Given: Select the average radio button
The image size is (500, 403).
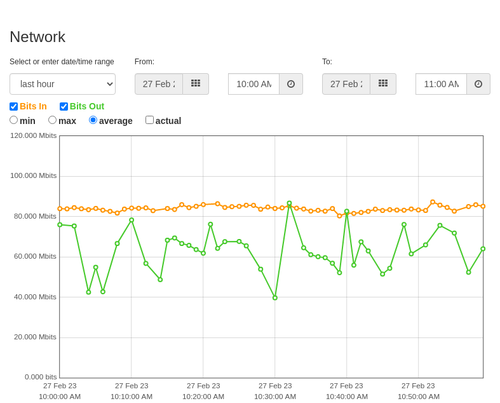Looking at the screenshot, I should pos(93,120).
